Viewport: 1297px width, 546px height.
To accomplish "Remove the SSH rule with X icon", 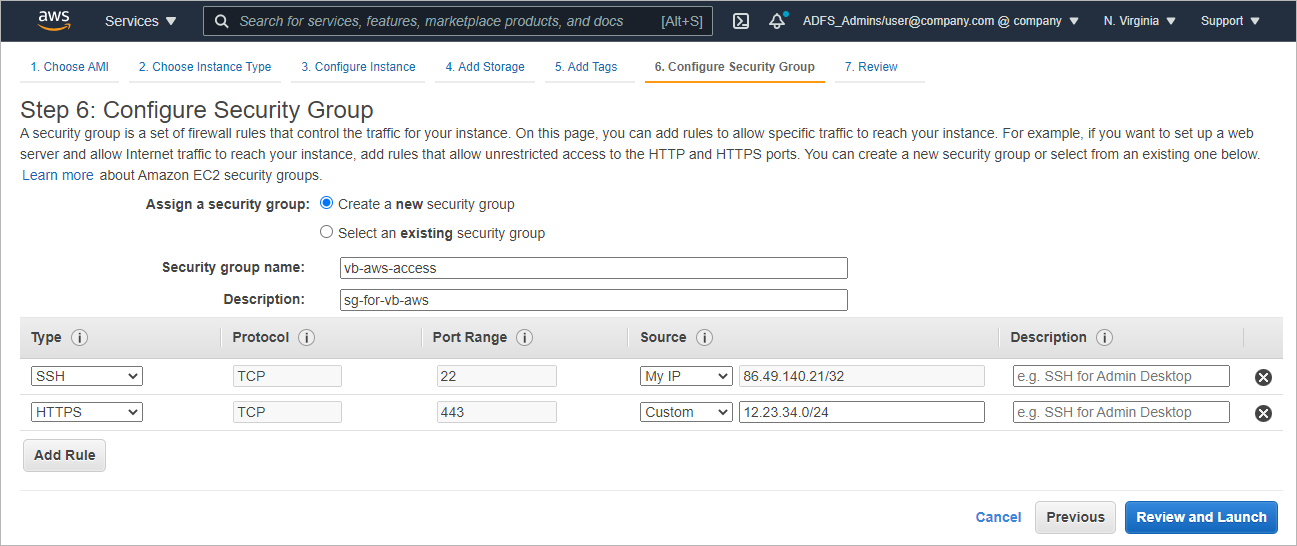I will [x=1263, y=377].
